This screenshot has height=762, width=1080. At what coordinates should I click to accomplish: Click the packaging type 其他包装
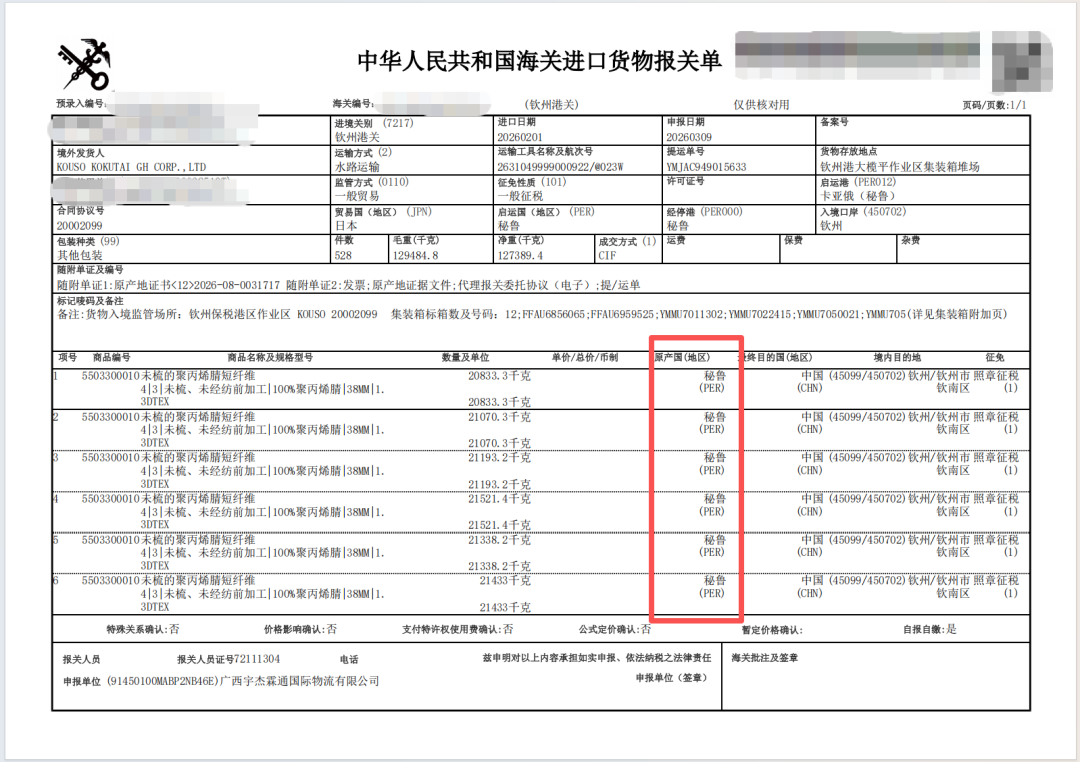pos(79,256)
